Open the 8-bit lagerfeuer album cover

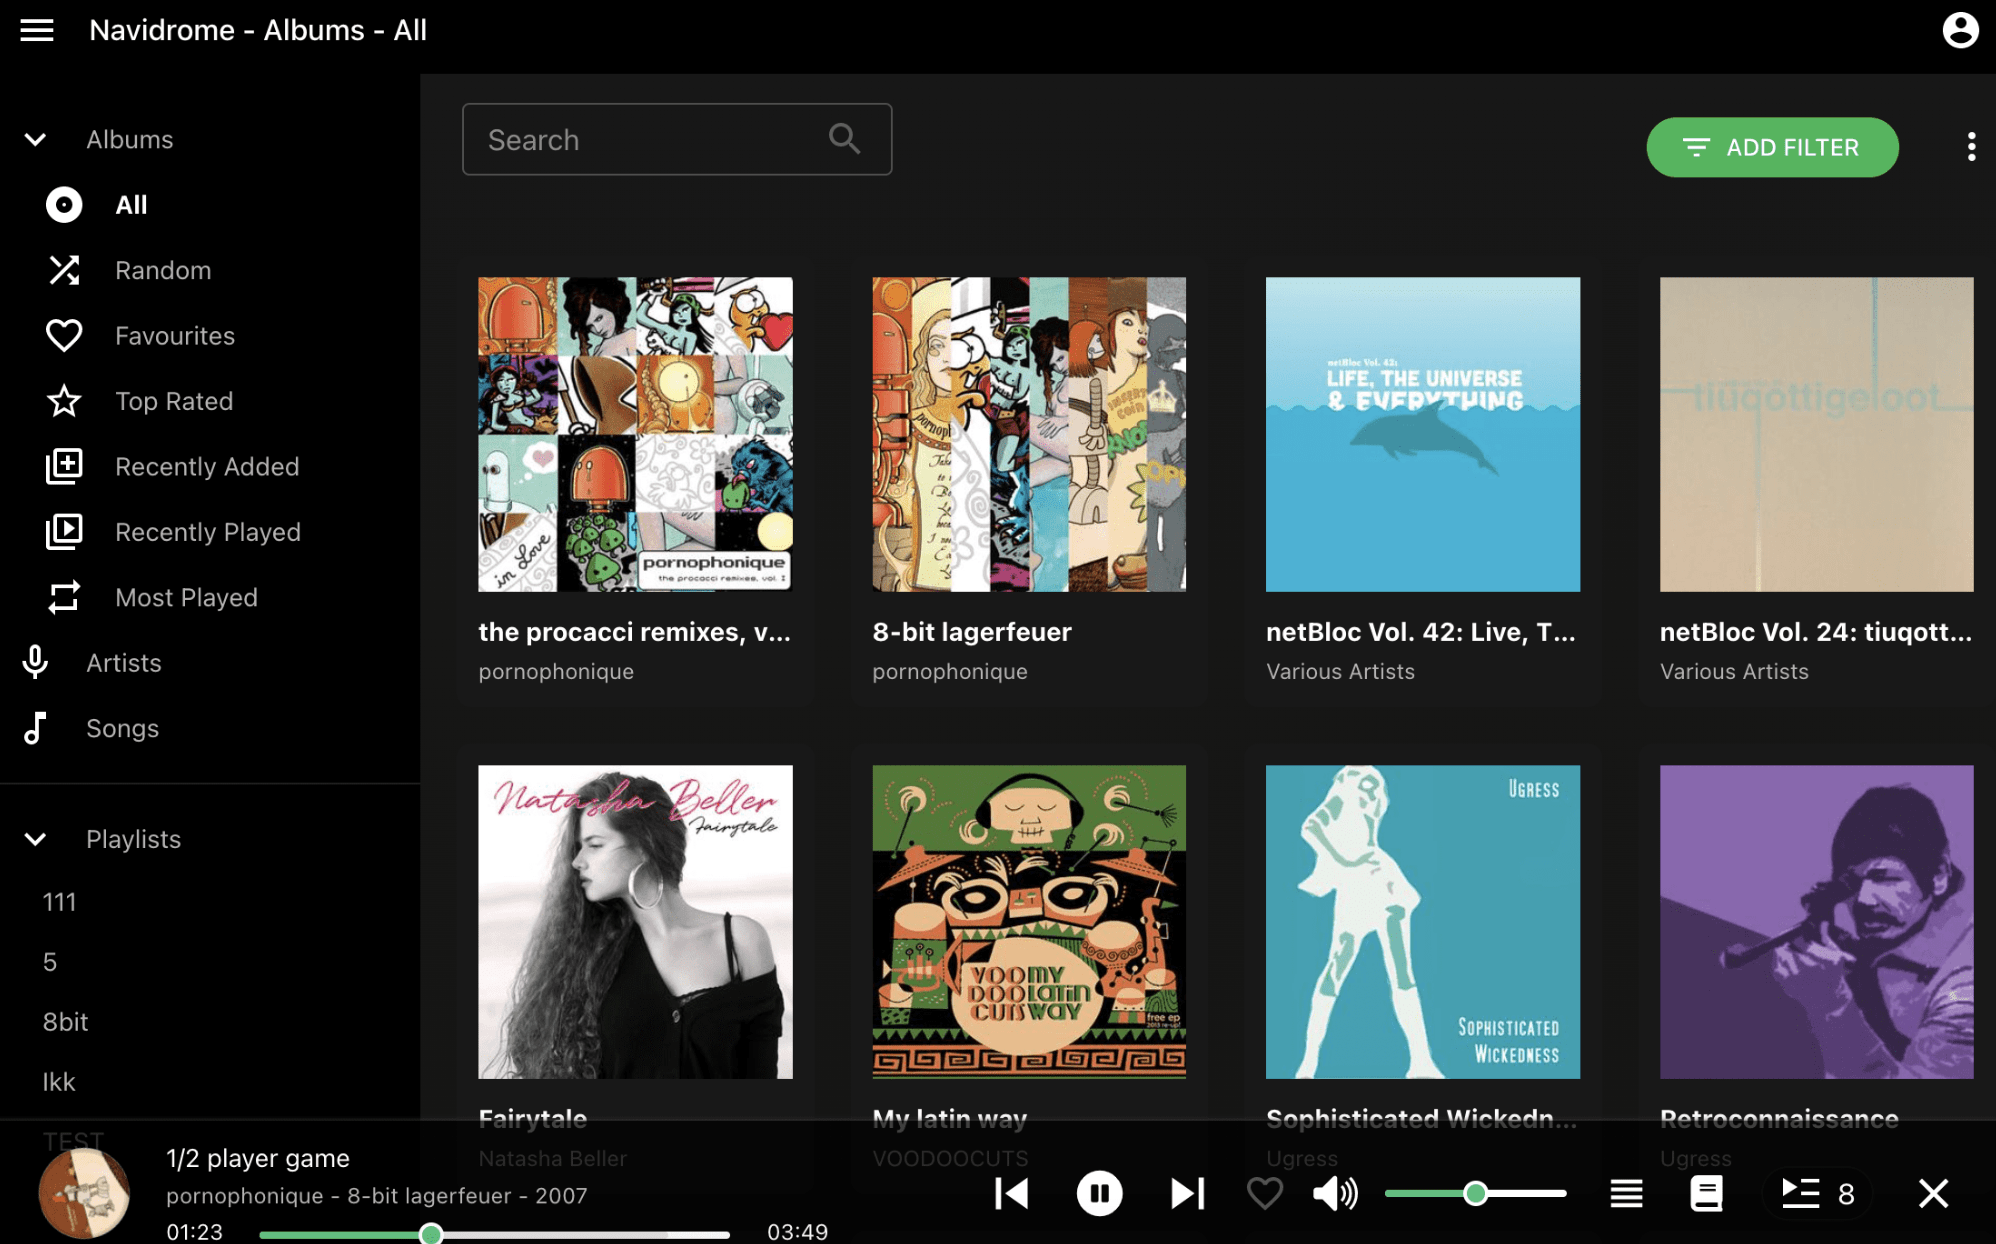1029,434
